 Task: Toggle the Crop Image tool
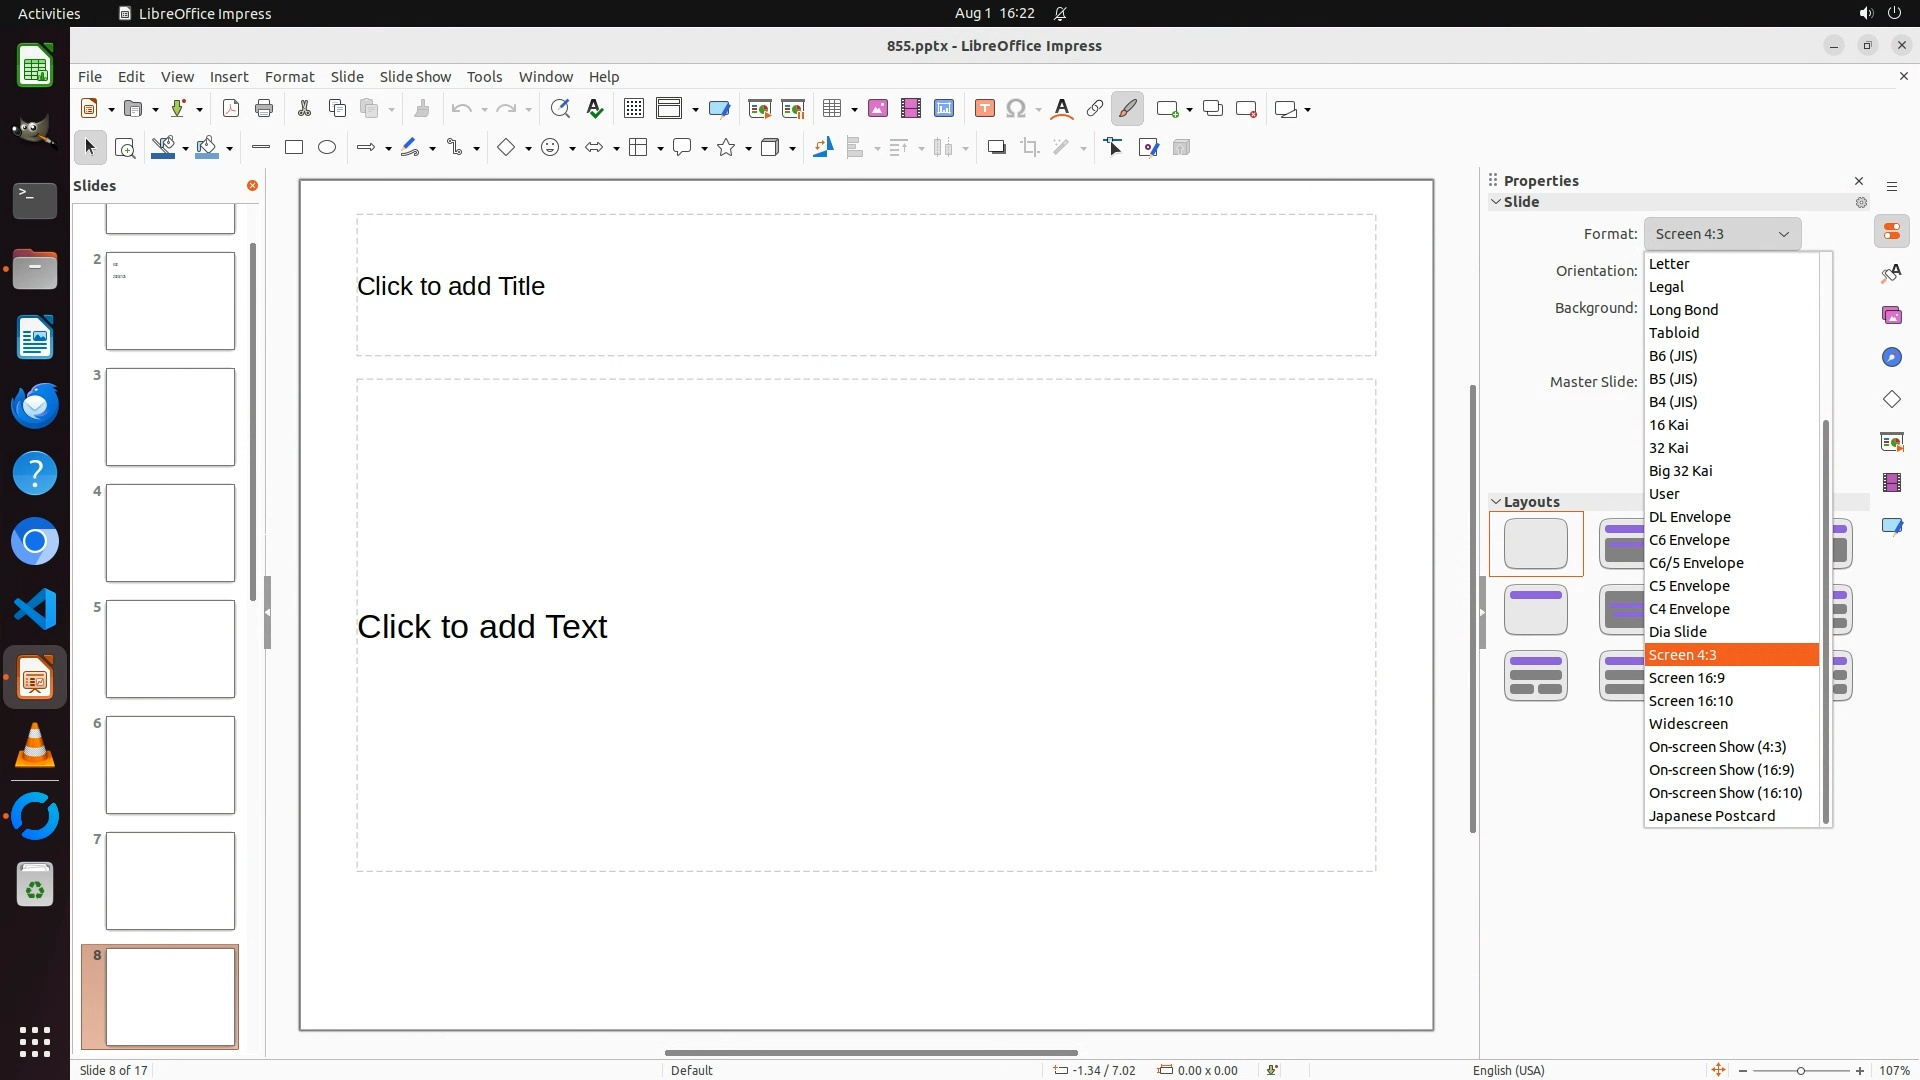pos(1030,148)
